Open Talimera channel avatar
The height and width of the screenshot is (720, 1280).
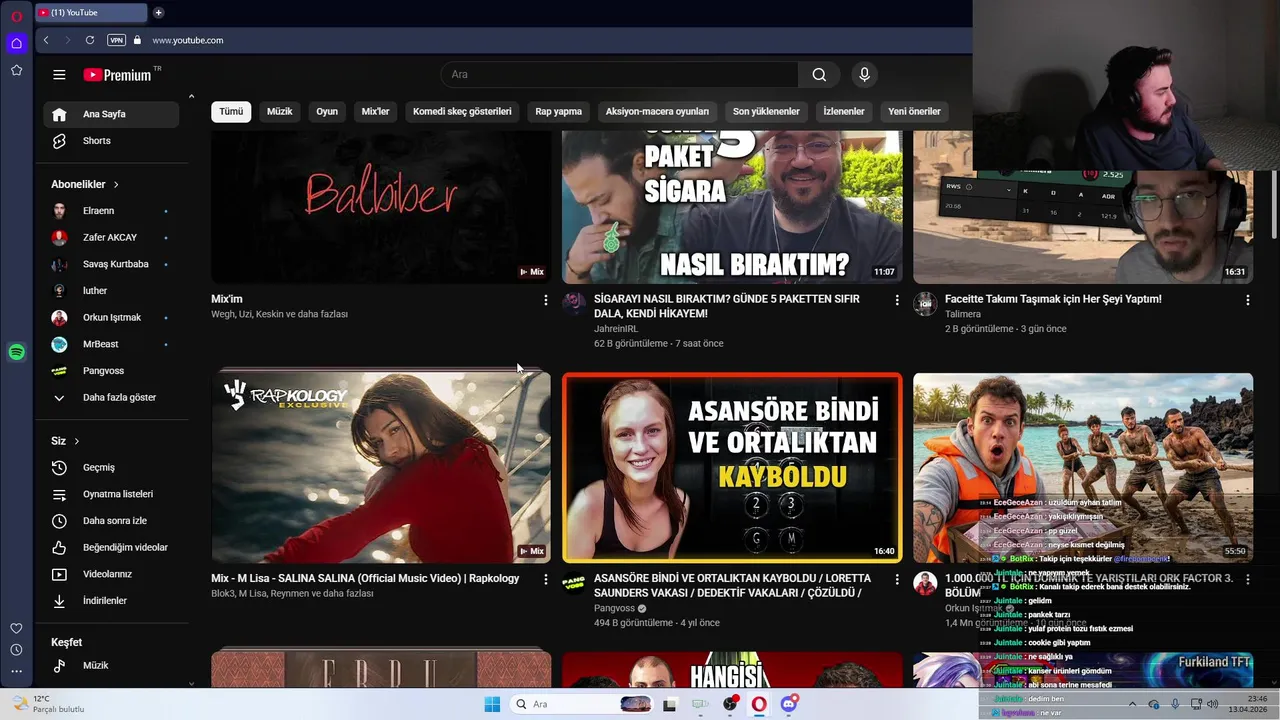pyautogui.click(x=925, y=304)
